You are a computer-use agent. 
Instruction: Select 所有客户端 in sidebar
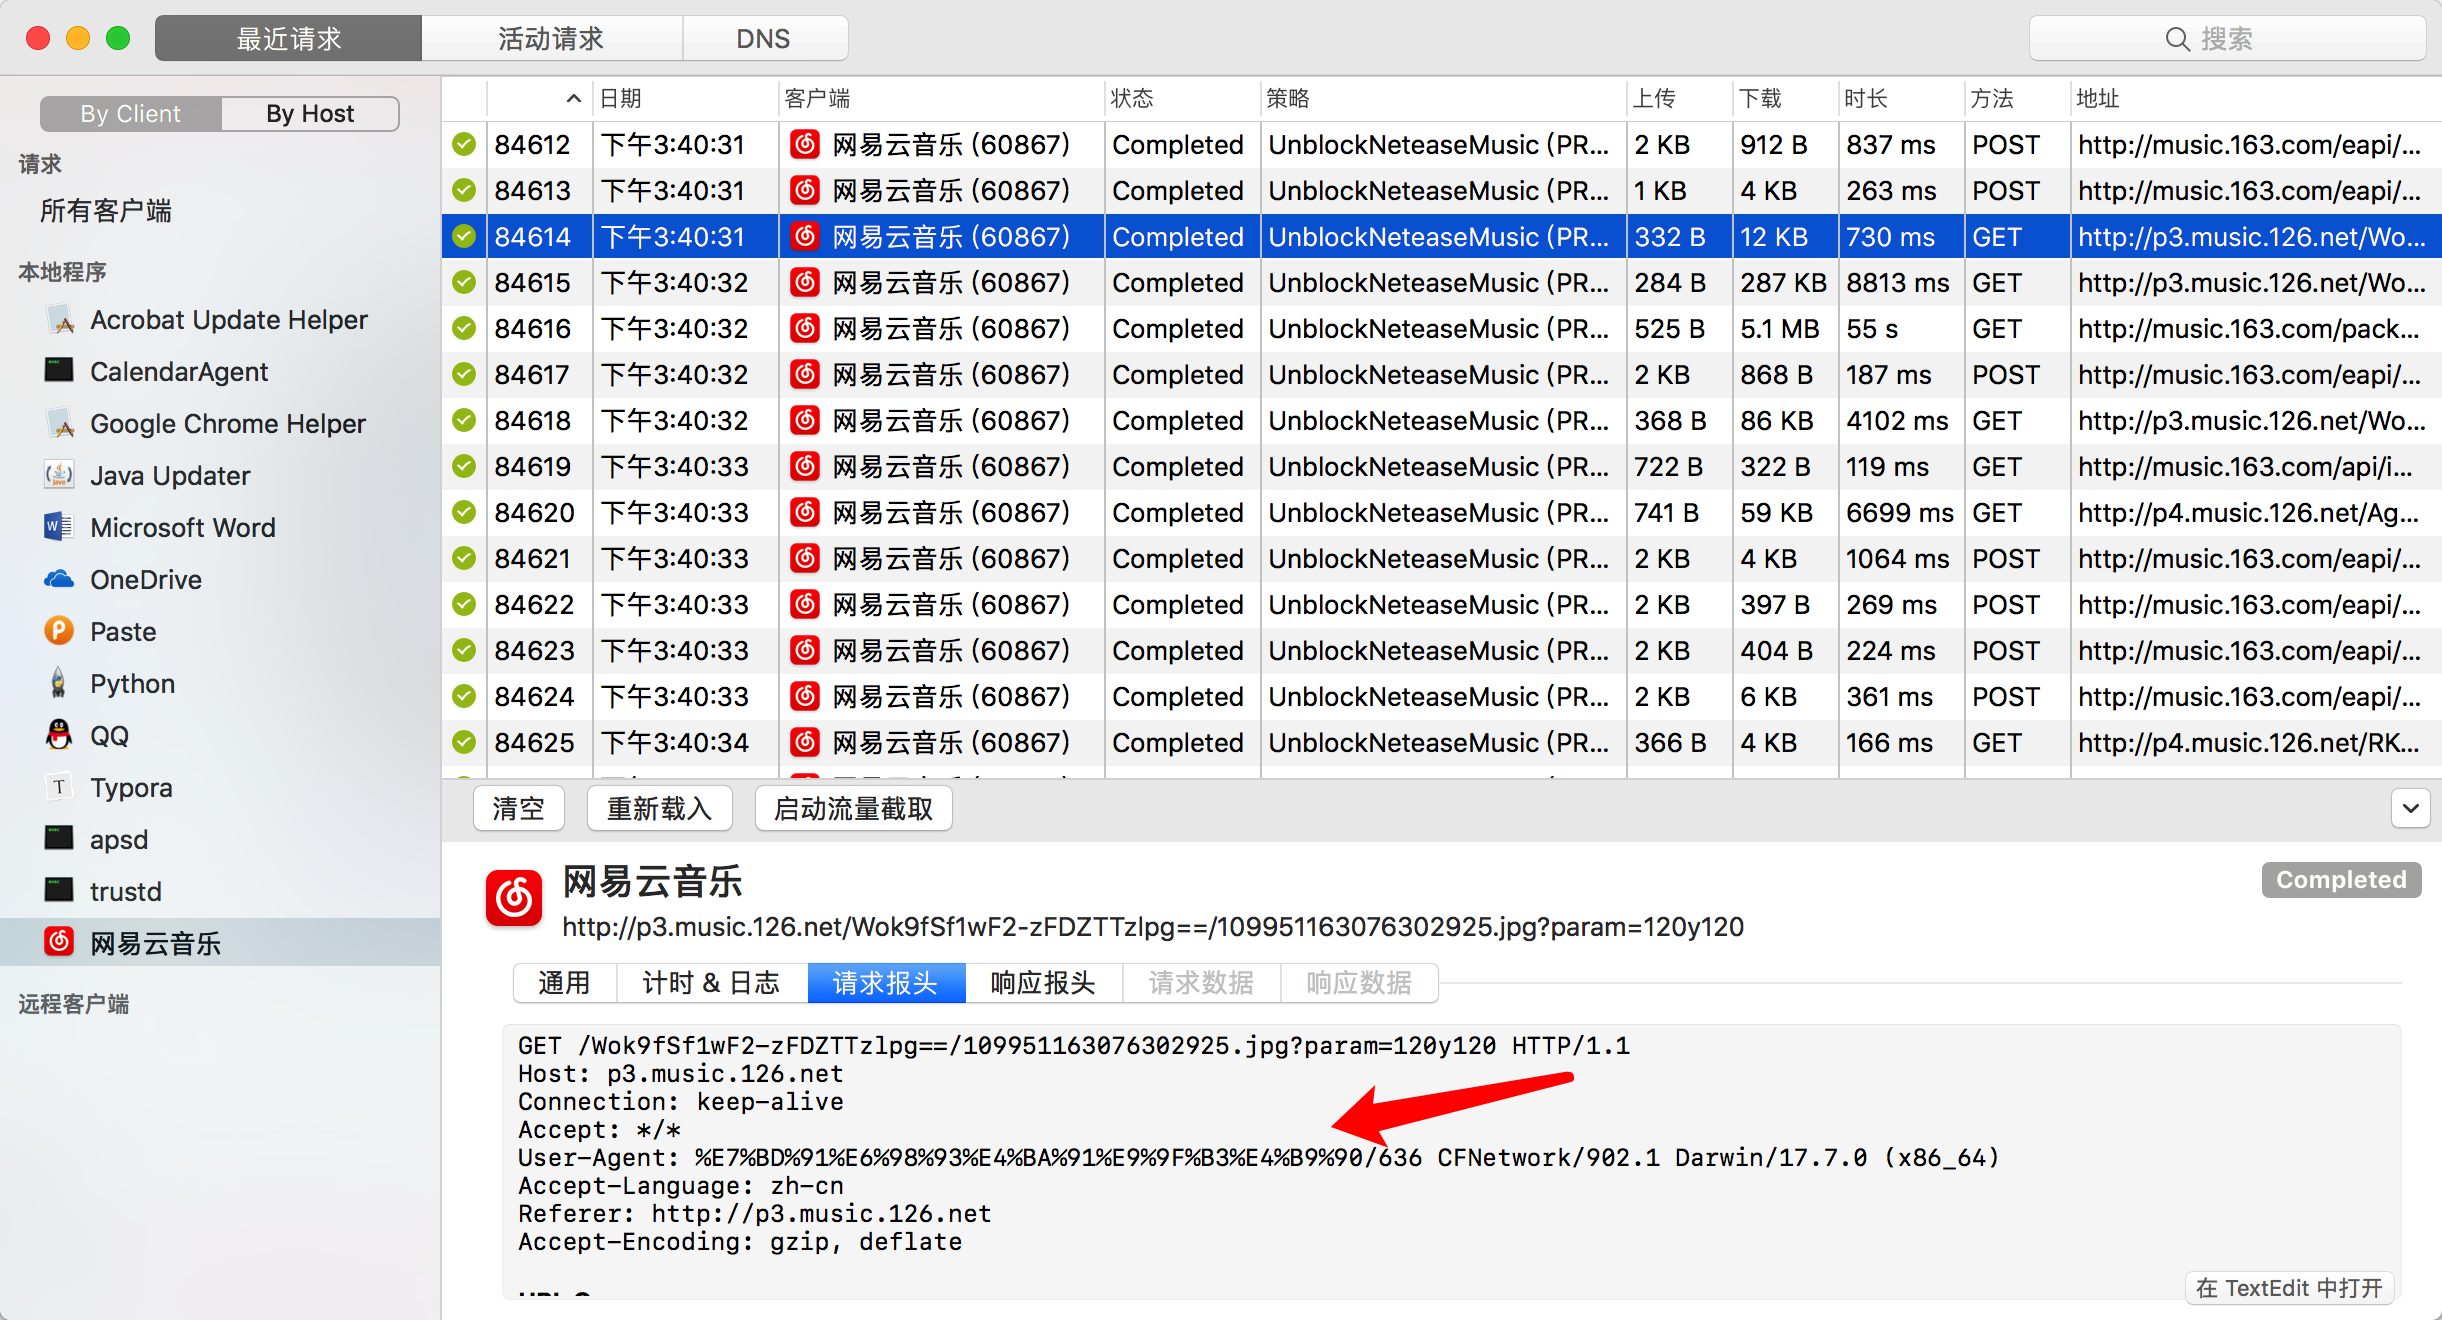(106, 211)
